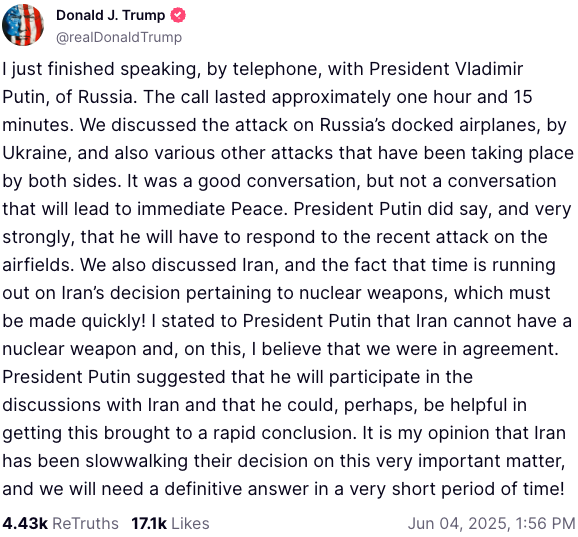Visit the @realDonaldTrump handle link

pos(119,37)
